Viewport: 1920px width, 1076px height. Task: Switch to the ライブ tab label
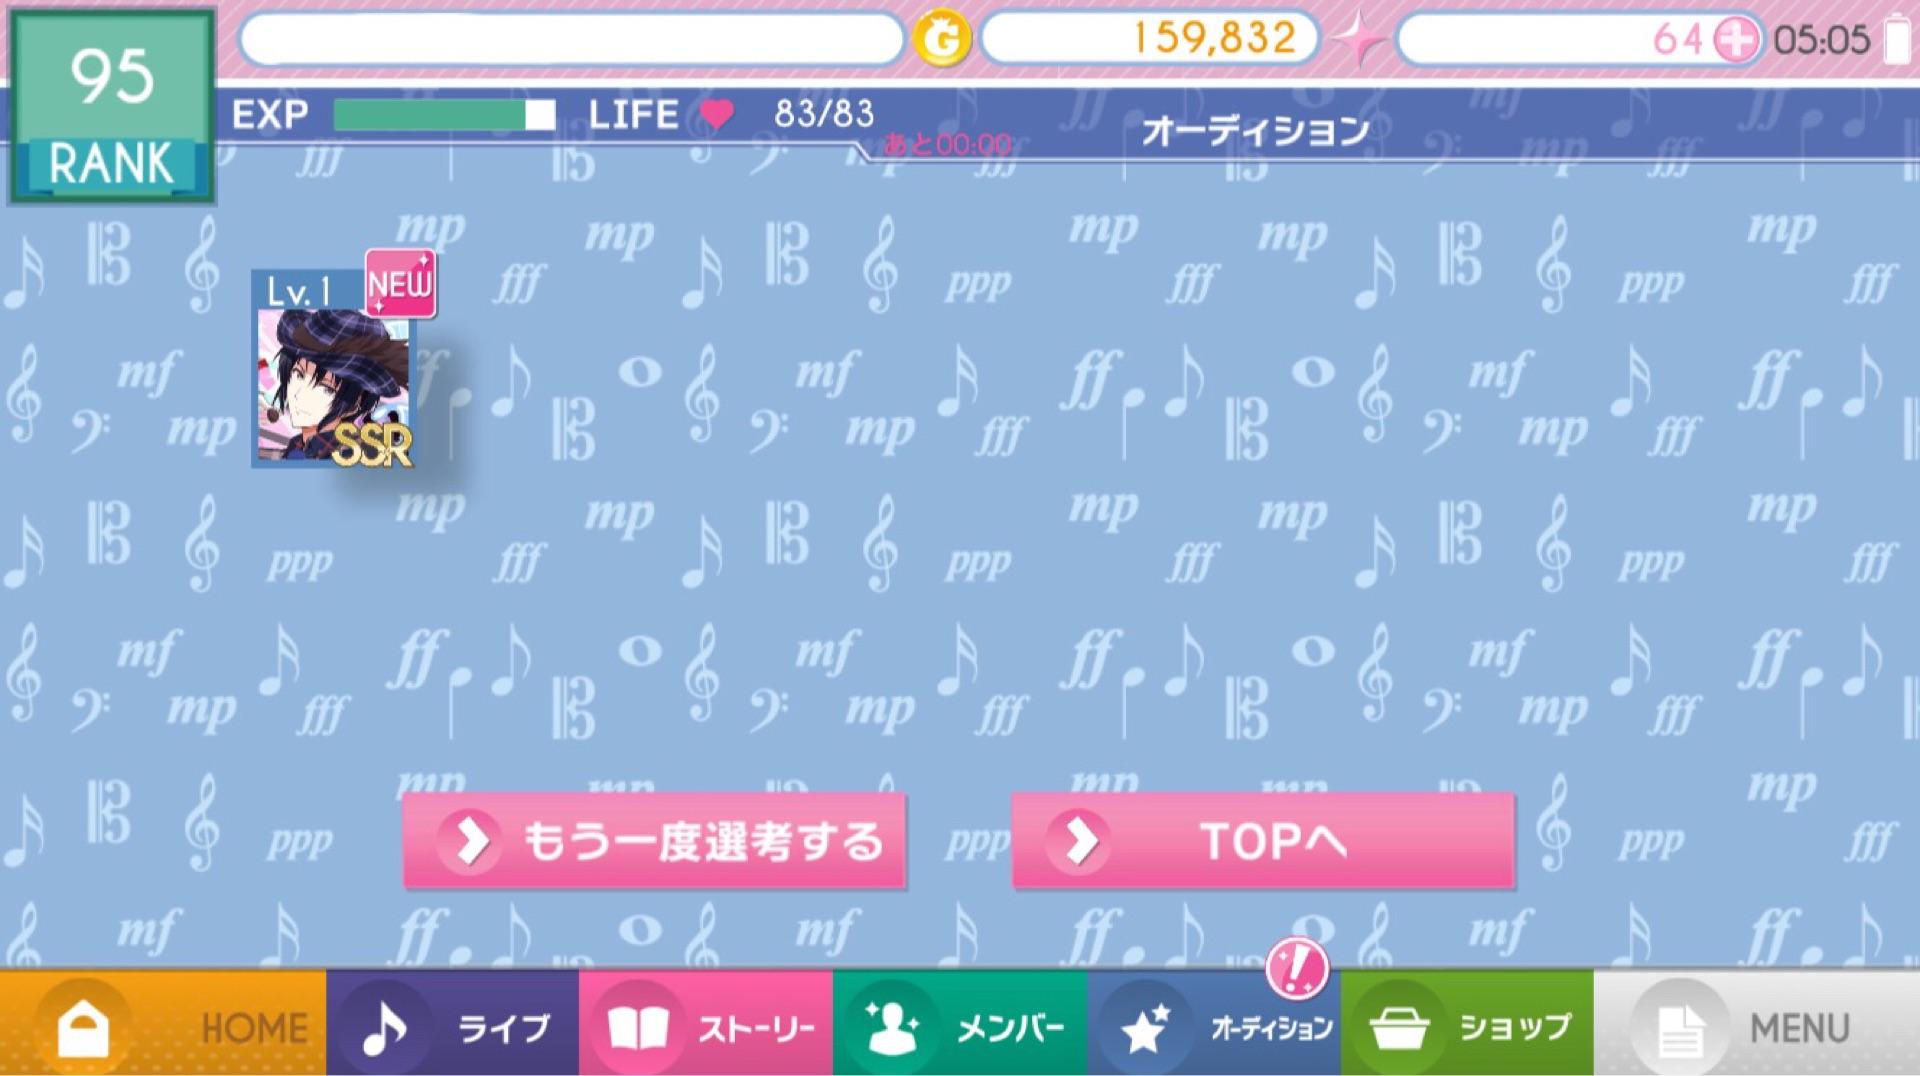(x=503, y=1028)
